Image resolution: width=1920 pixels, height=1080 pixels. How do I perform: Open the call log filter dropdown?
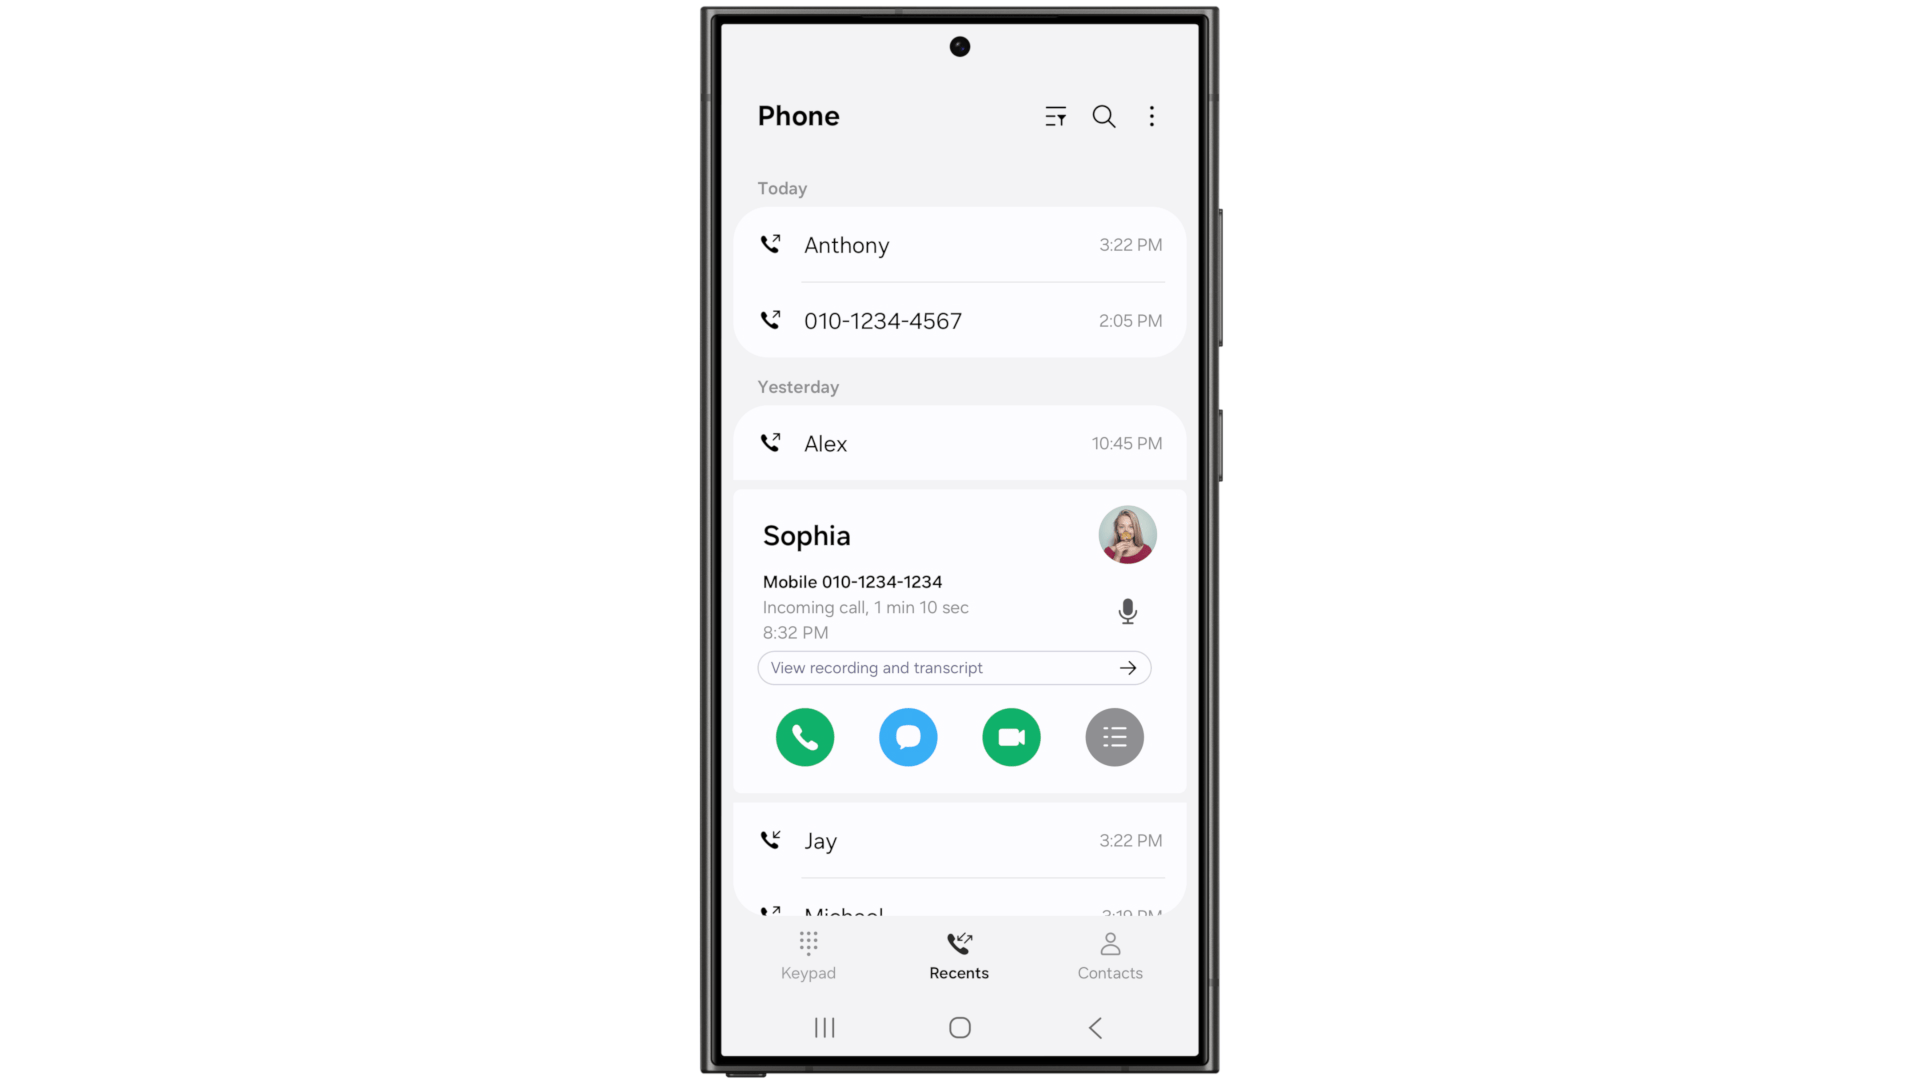click(x=1055, y=116)
